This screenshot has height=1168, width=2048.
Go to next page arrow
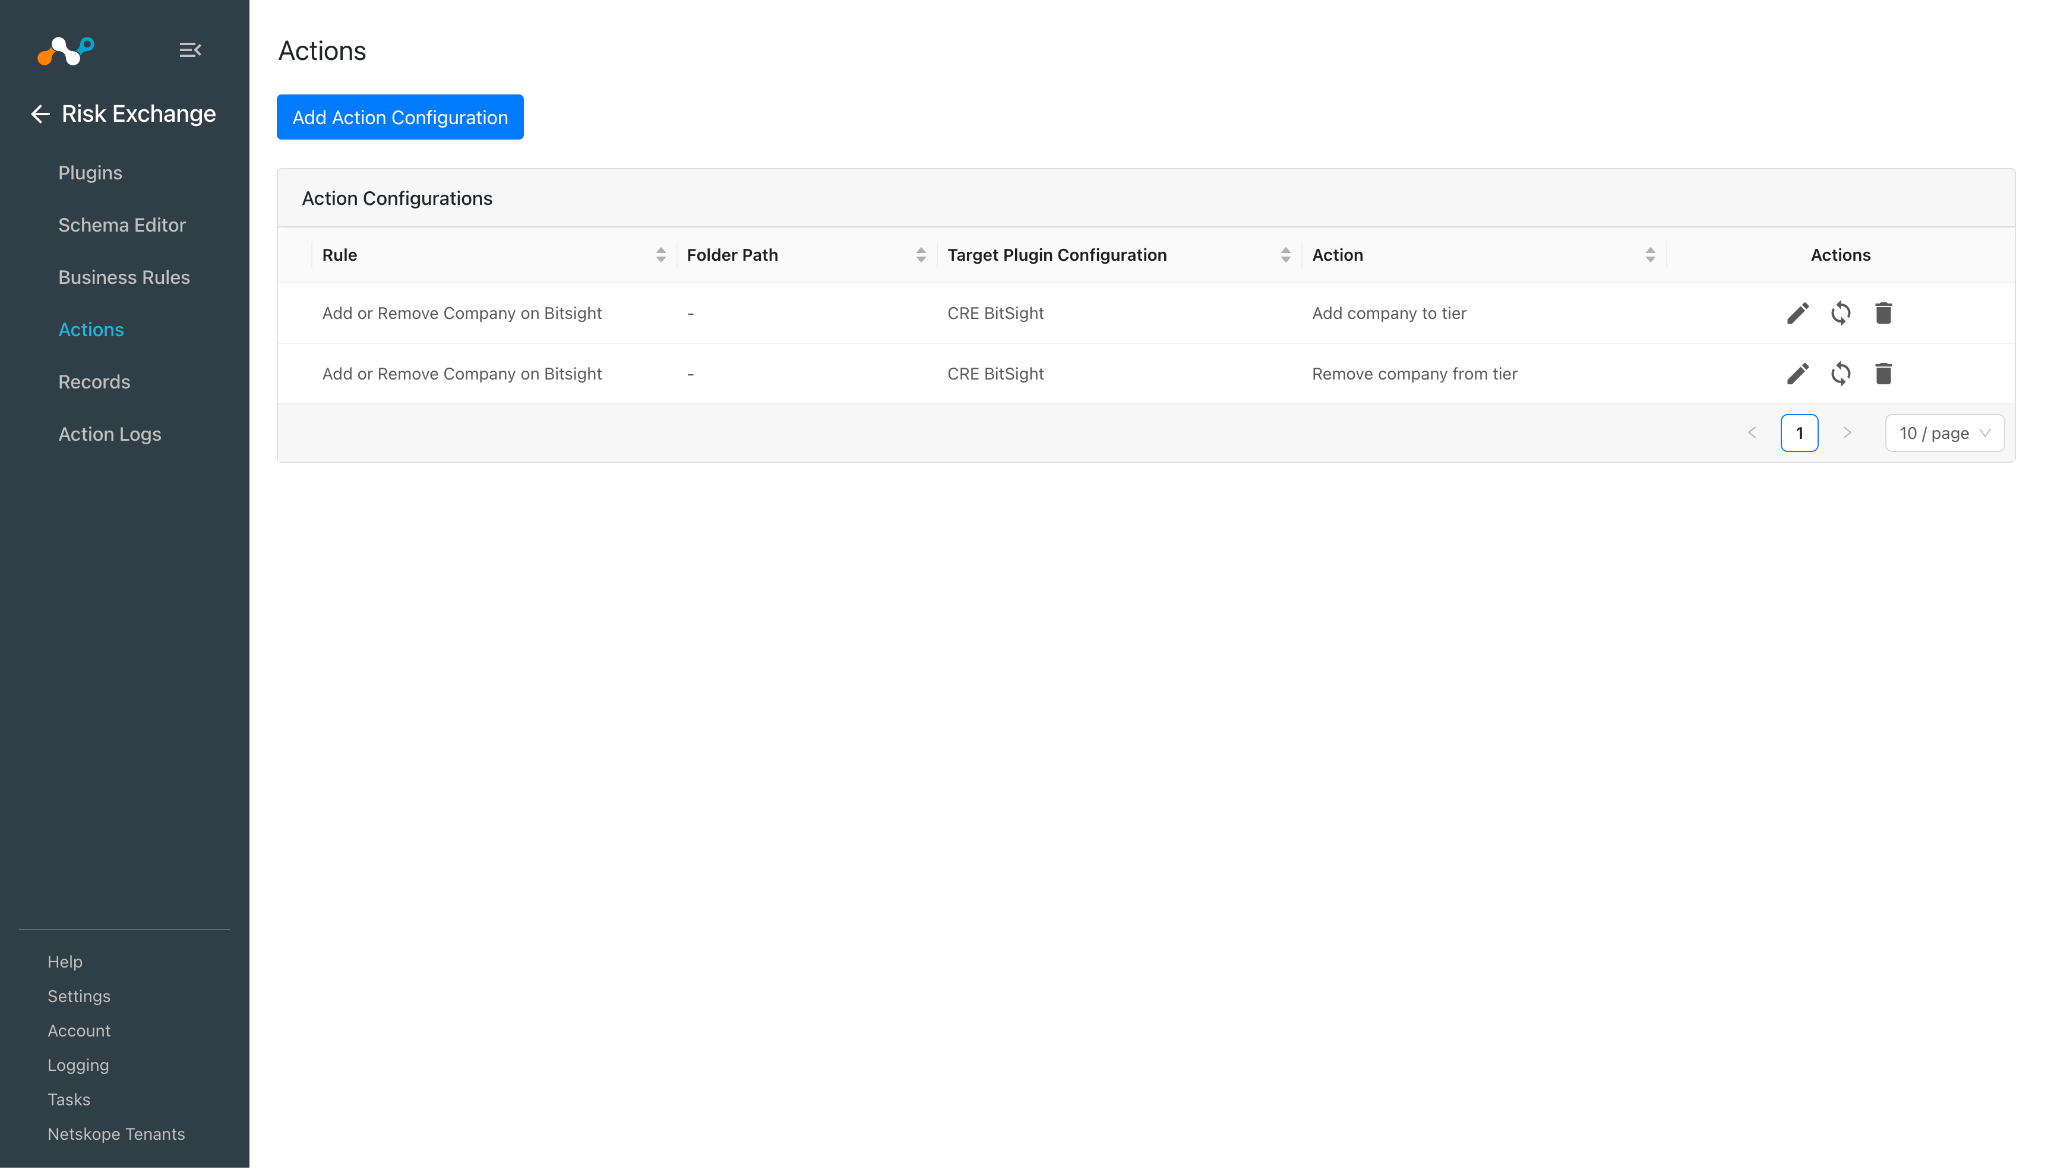coord(1847,433)
